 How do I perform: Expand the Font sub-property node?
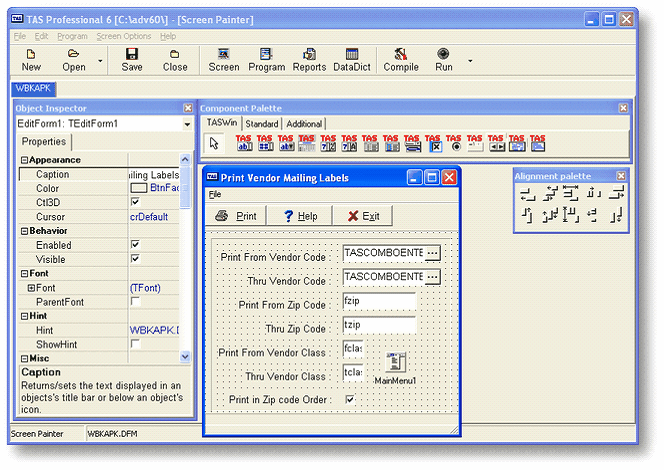31,288
